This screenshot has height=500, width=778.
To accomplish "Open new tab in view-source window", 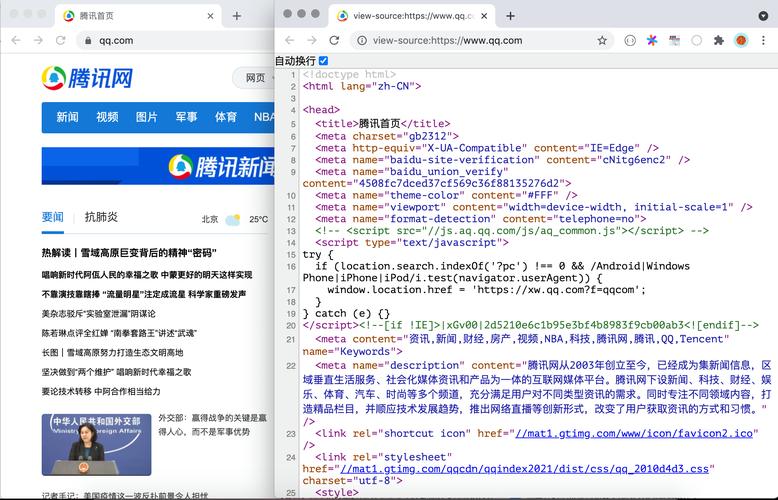I will point(510,16).
